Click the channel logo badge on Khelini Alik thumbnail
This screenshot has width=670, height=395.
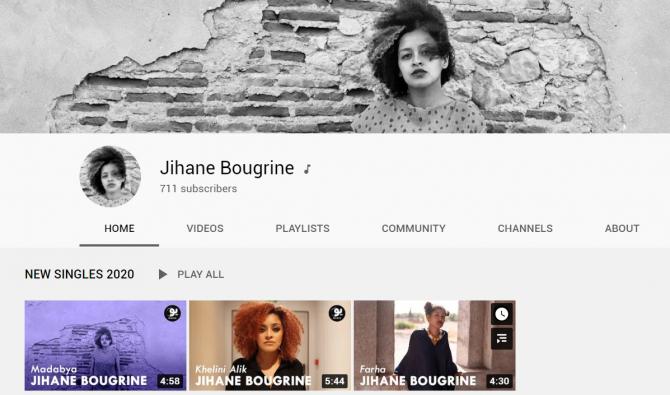[337, 313]
